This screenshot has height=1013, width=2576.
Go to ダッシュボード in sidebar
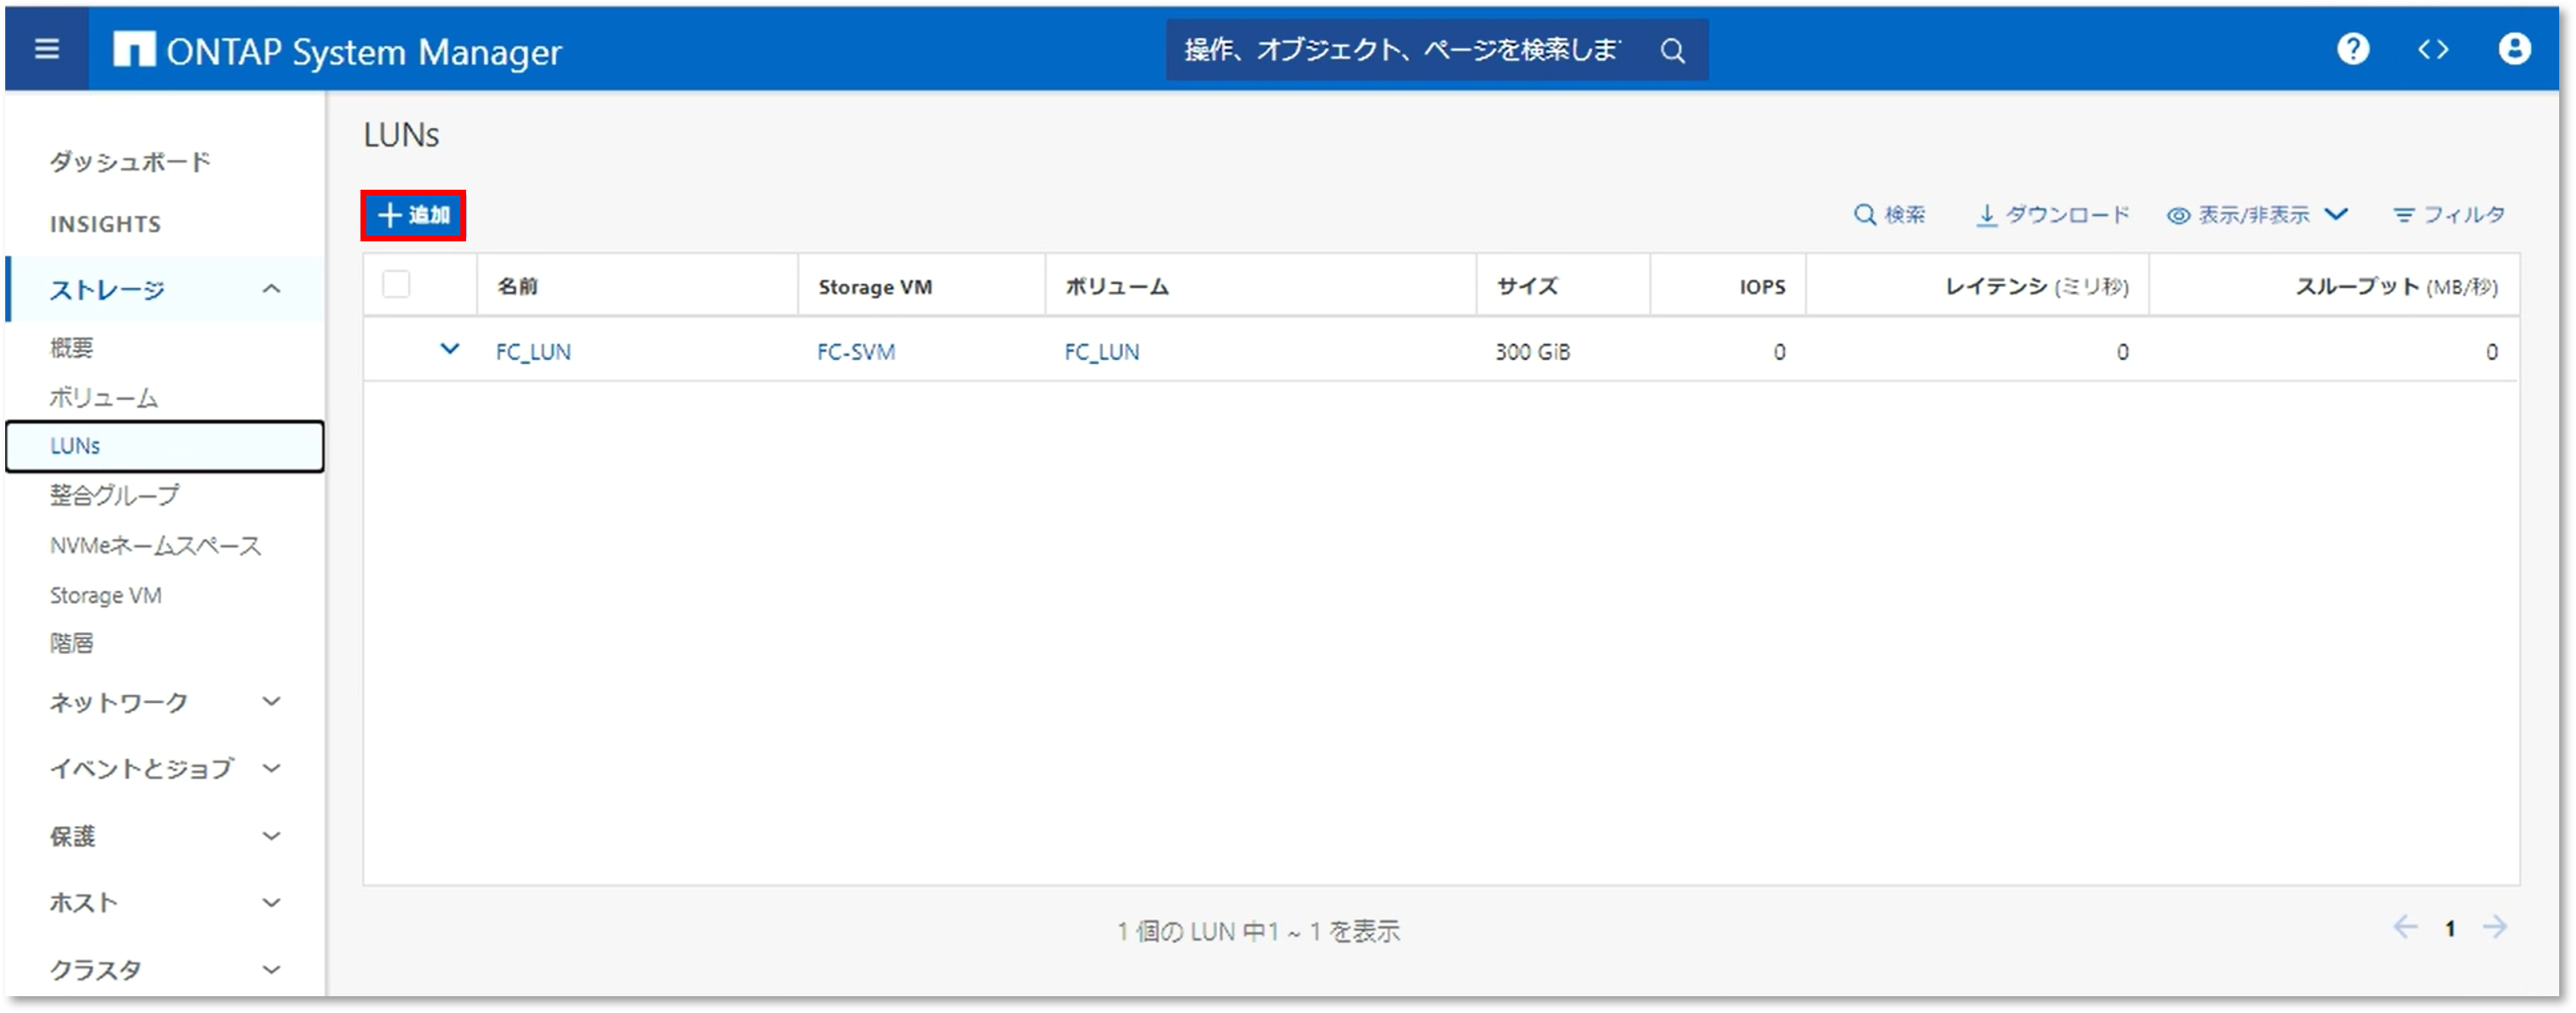pos(130,161)
